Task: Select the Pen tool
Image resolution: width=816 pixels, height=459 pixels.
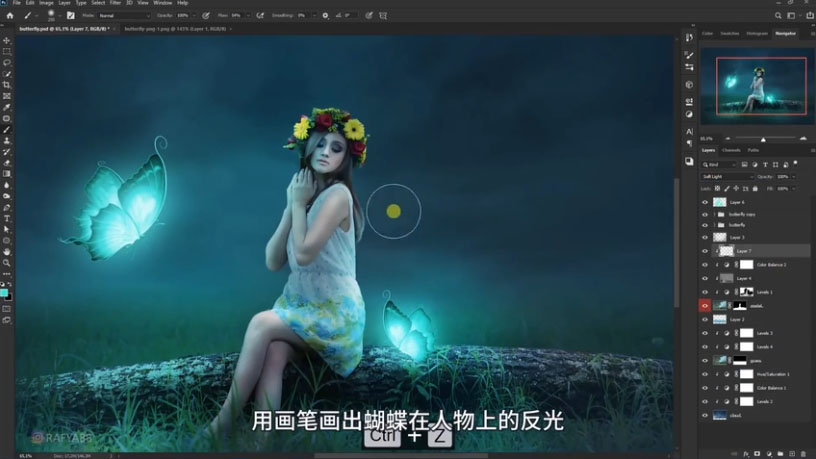Action: [x=7, y=207]
